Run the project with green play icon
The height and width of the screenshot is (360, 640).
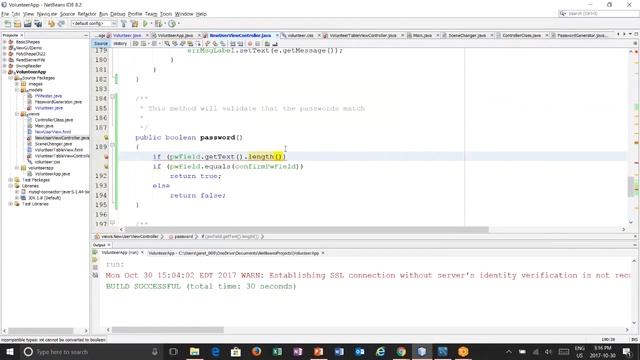click(145, 24)
